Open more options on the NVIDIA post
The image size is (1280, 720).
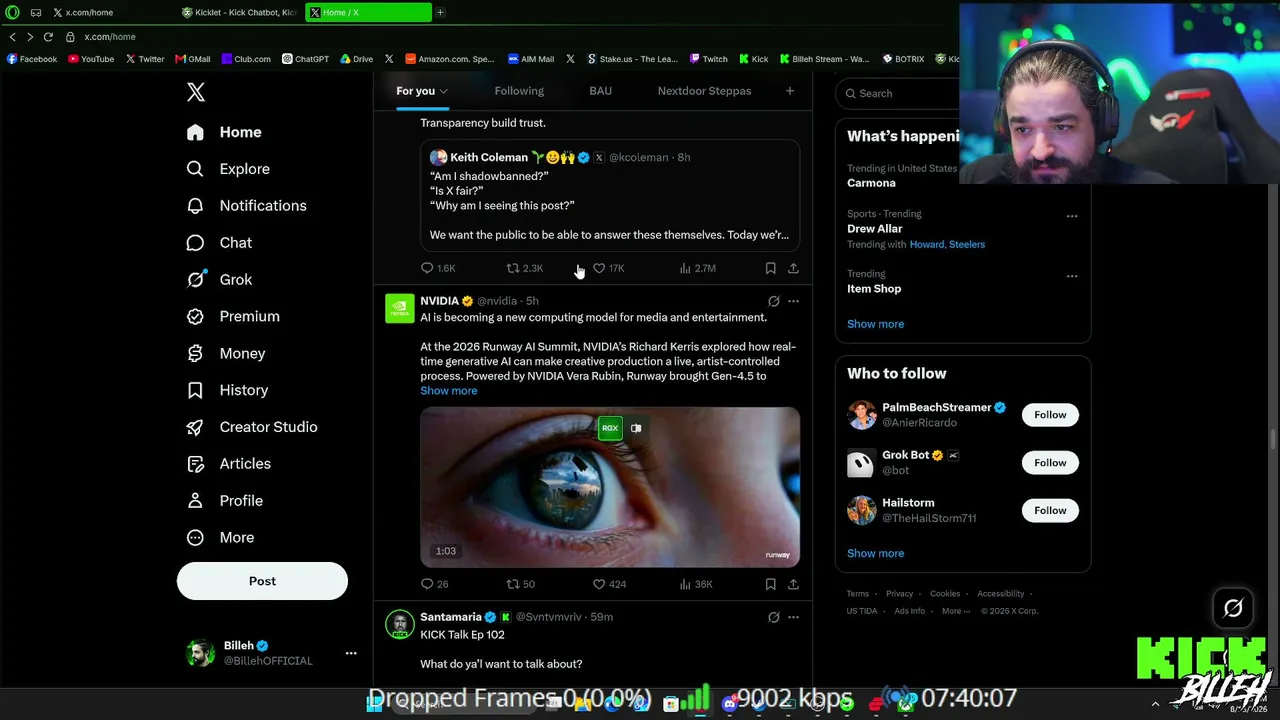click(793, 301)
